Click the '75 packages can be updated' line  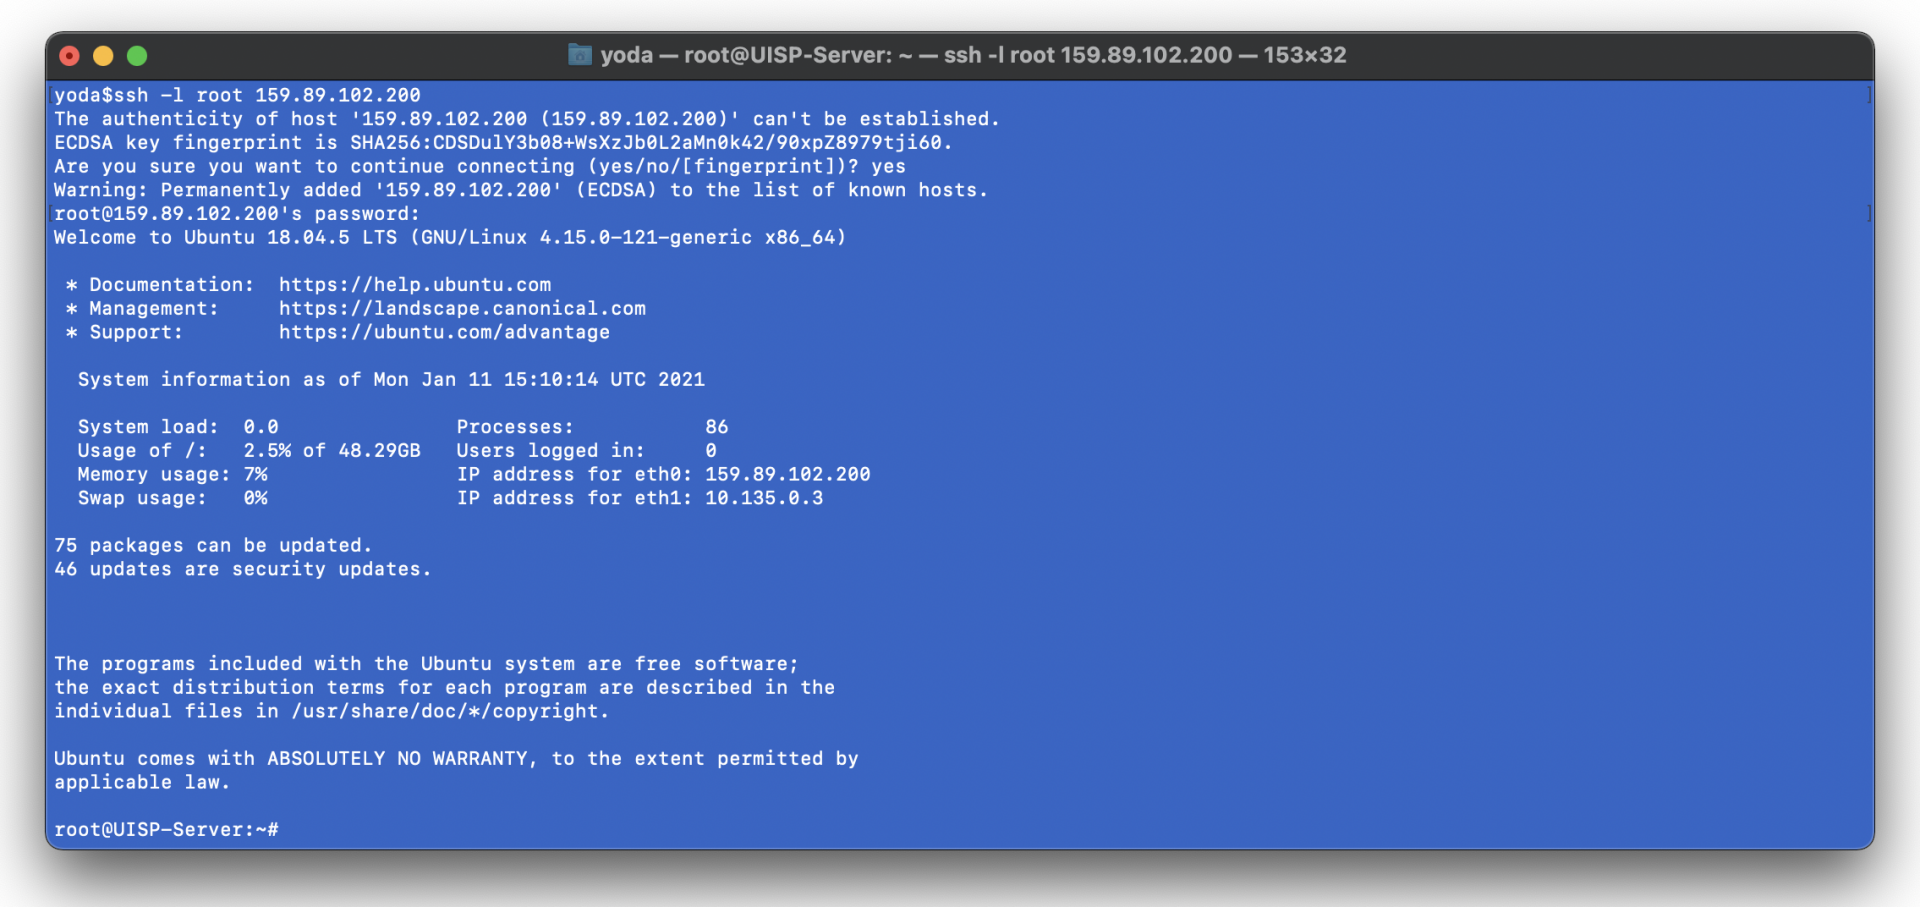tap(213, 546)
